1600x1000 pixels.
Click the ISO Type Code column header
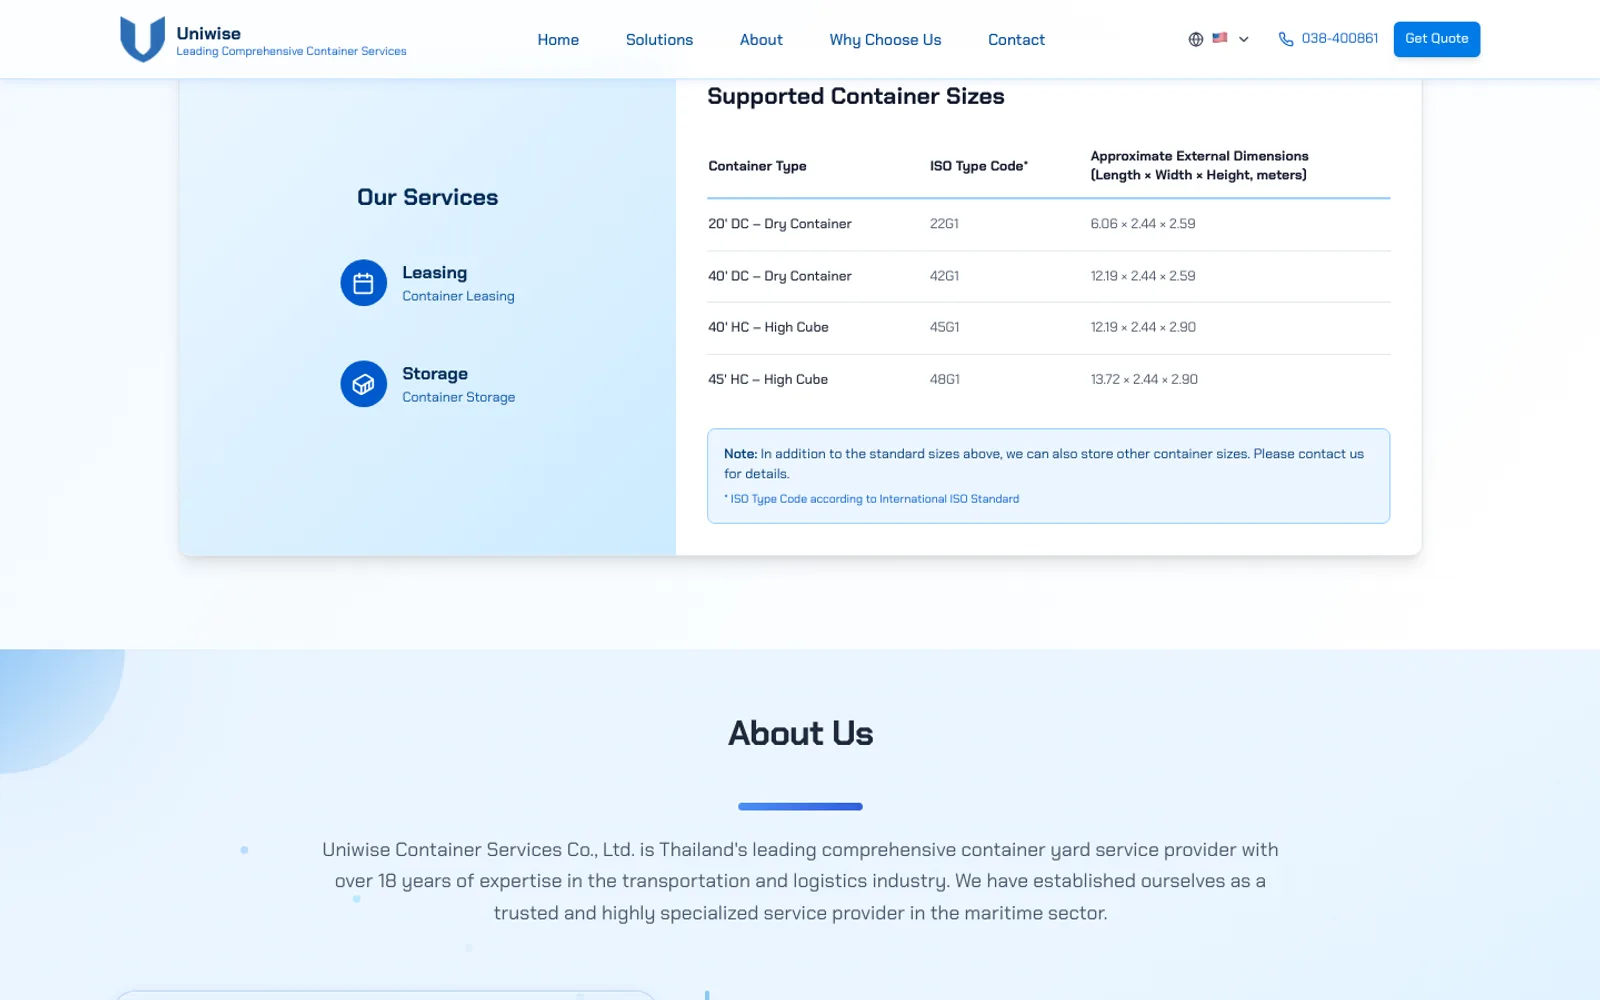tap(979, 166)
